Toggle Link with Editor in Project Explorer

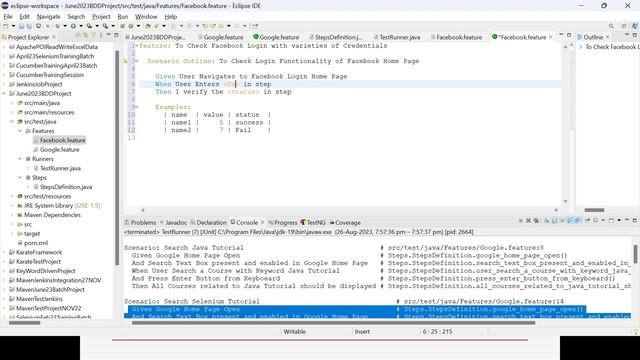point(85,36)
